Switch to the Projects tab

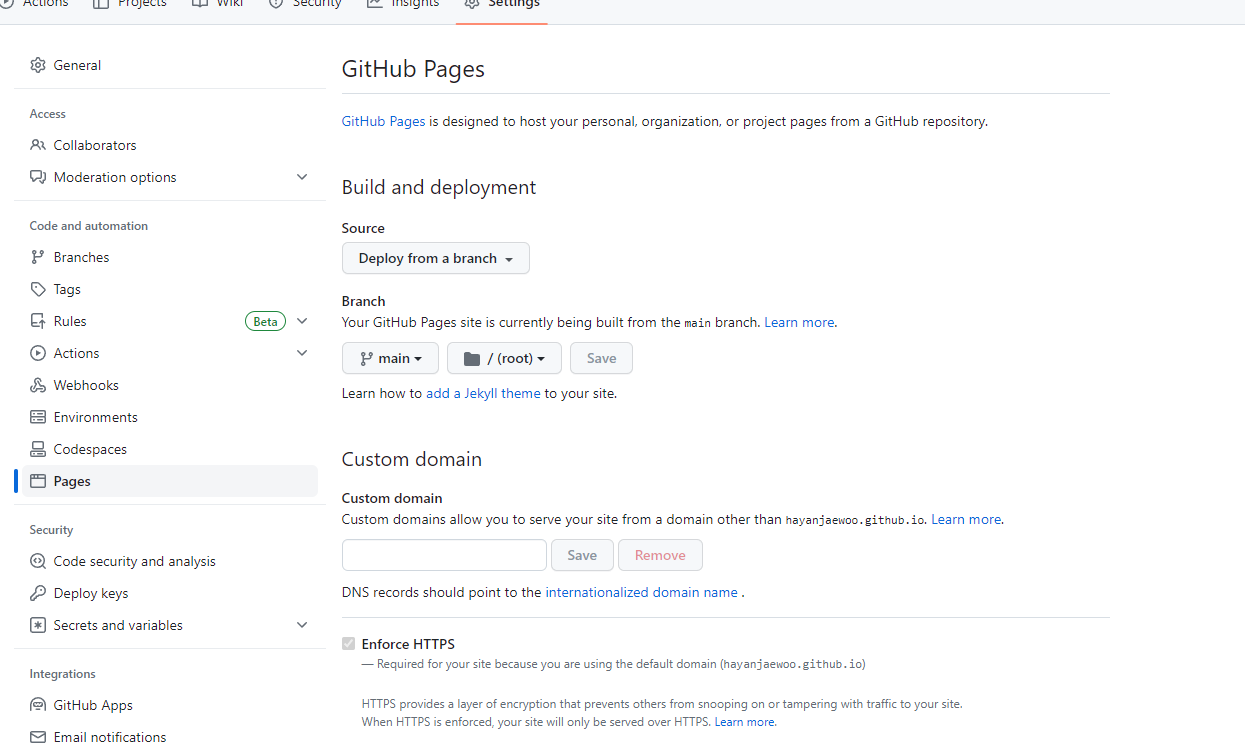[129, 5]
